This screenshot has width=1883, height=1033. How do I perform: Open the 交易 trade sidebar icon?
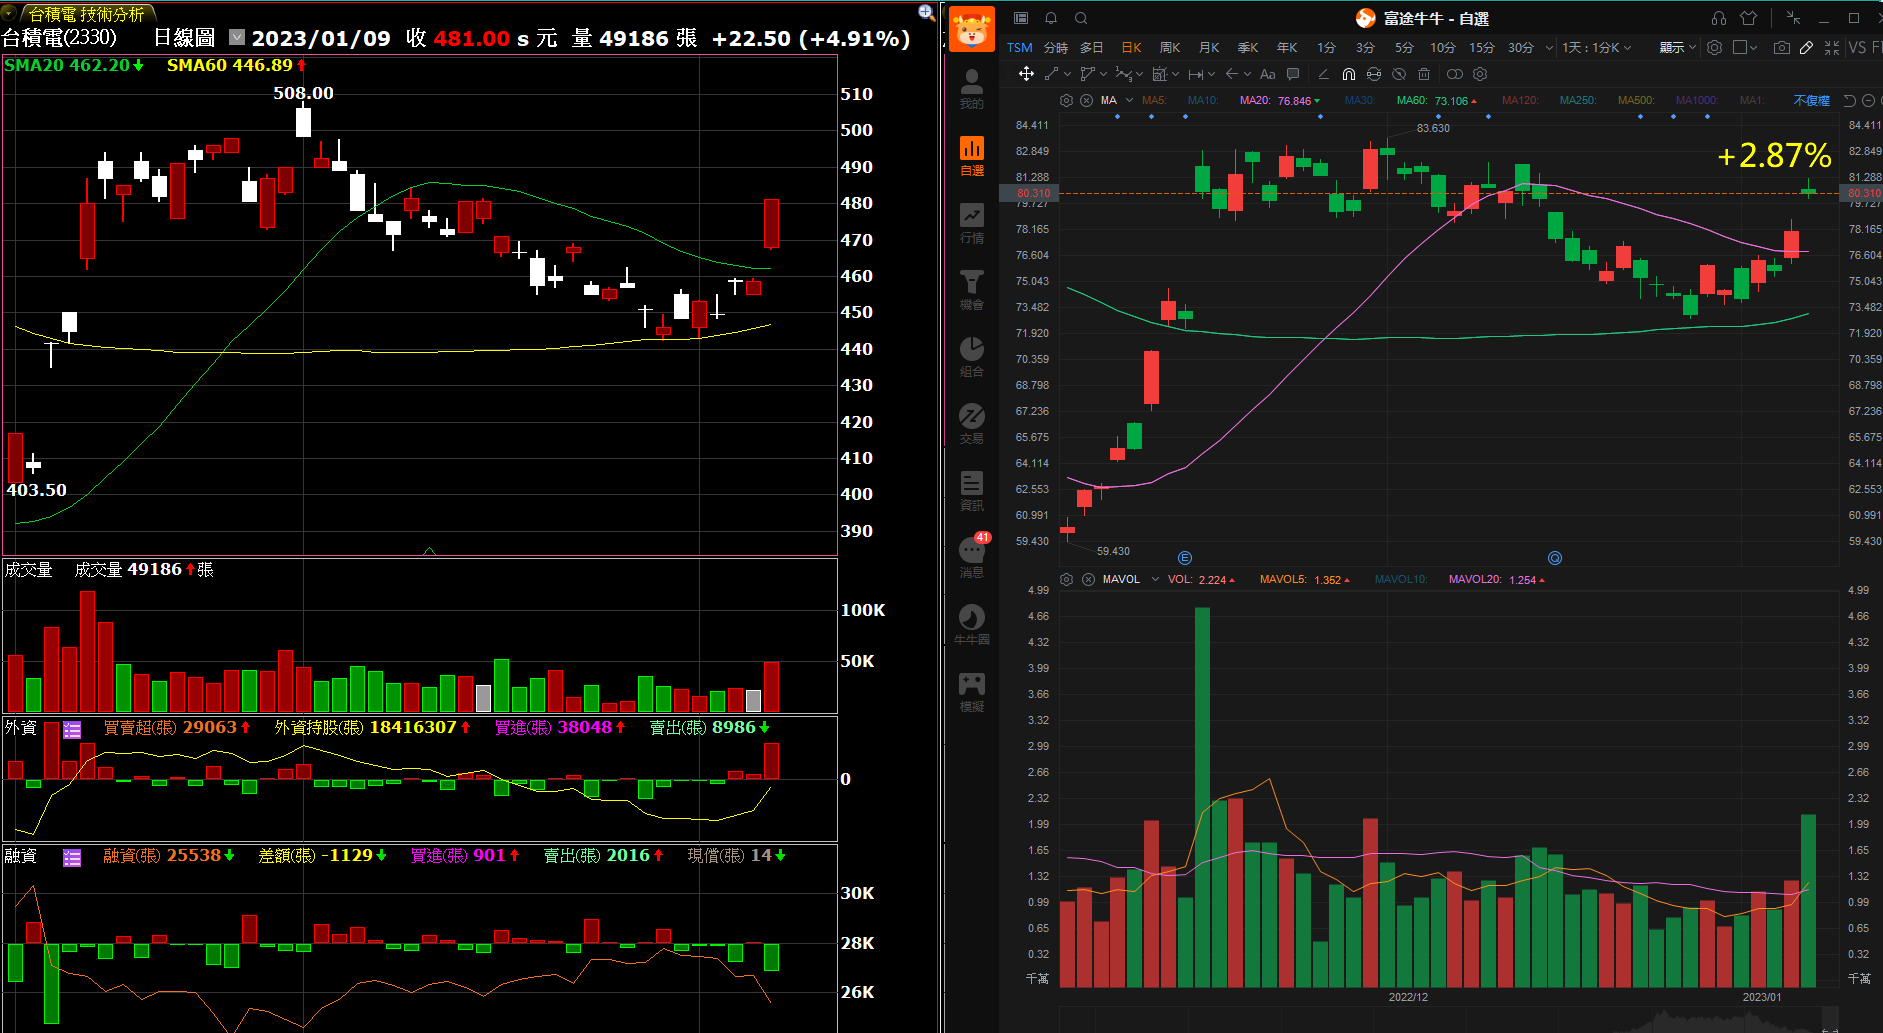click(x=971, y=423)
